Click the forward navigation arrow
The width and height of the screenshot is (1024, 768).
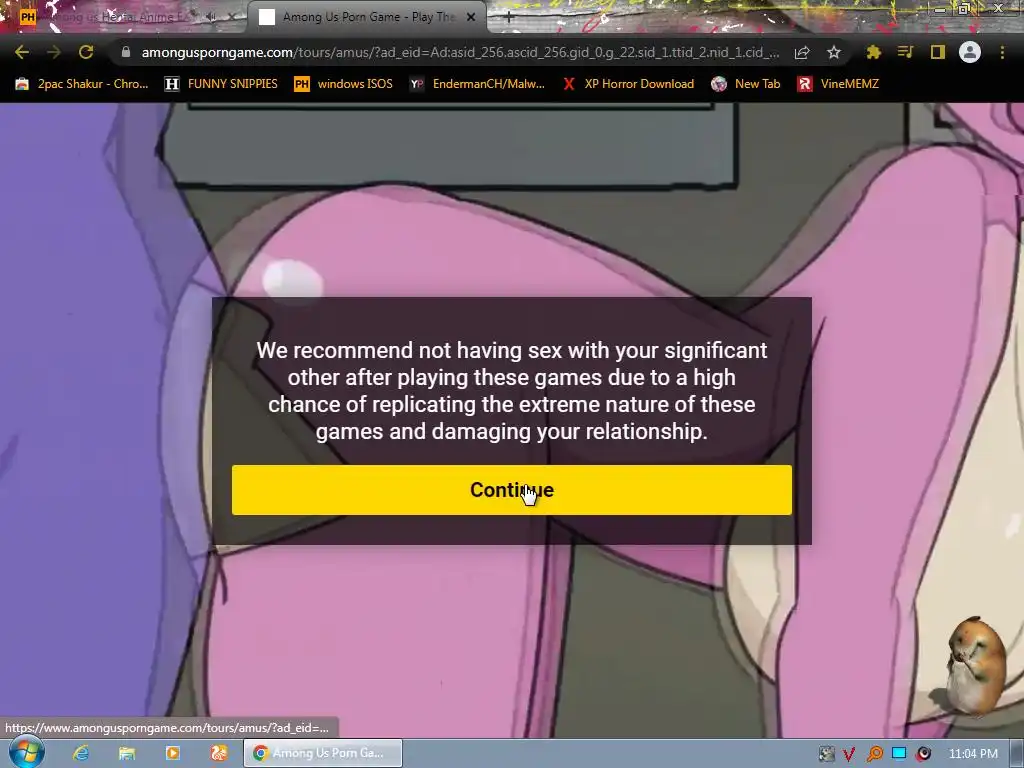(x=54, y=52)
